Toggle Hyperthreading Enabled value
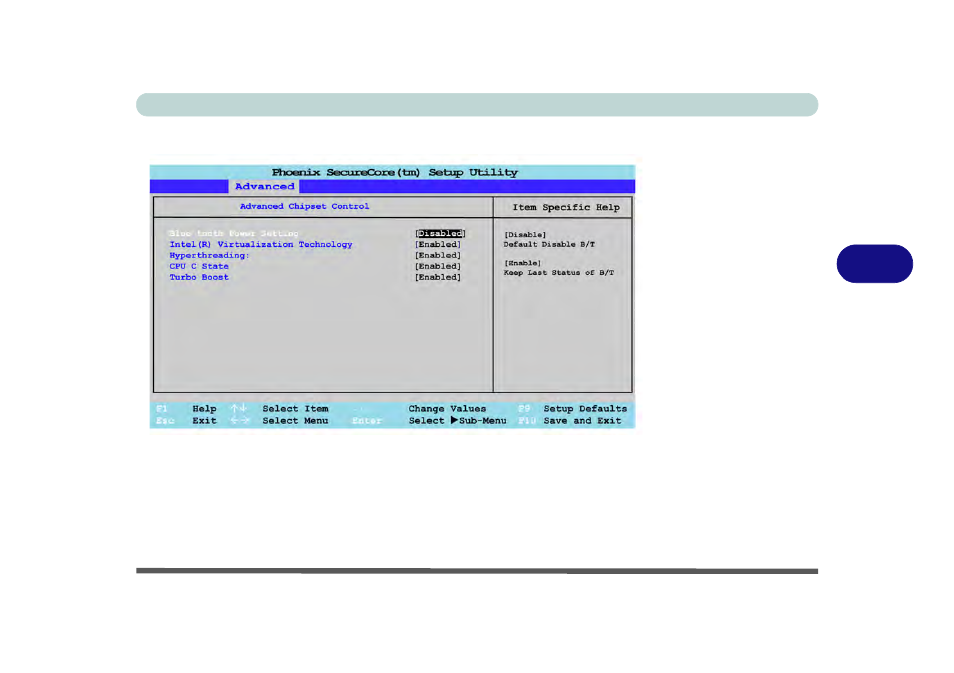The height and width of the screenshot is (673, 954). point(438,256)
